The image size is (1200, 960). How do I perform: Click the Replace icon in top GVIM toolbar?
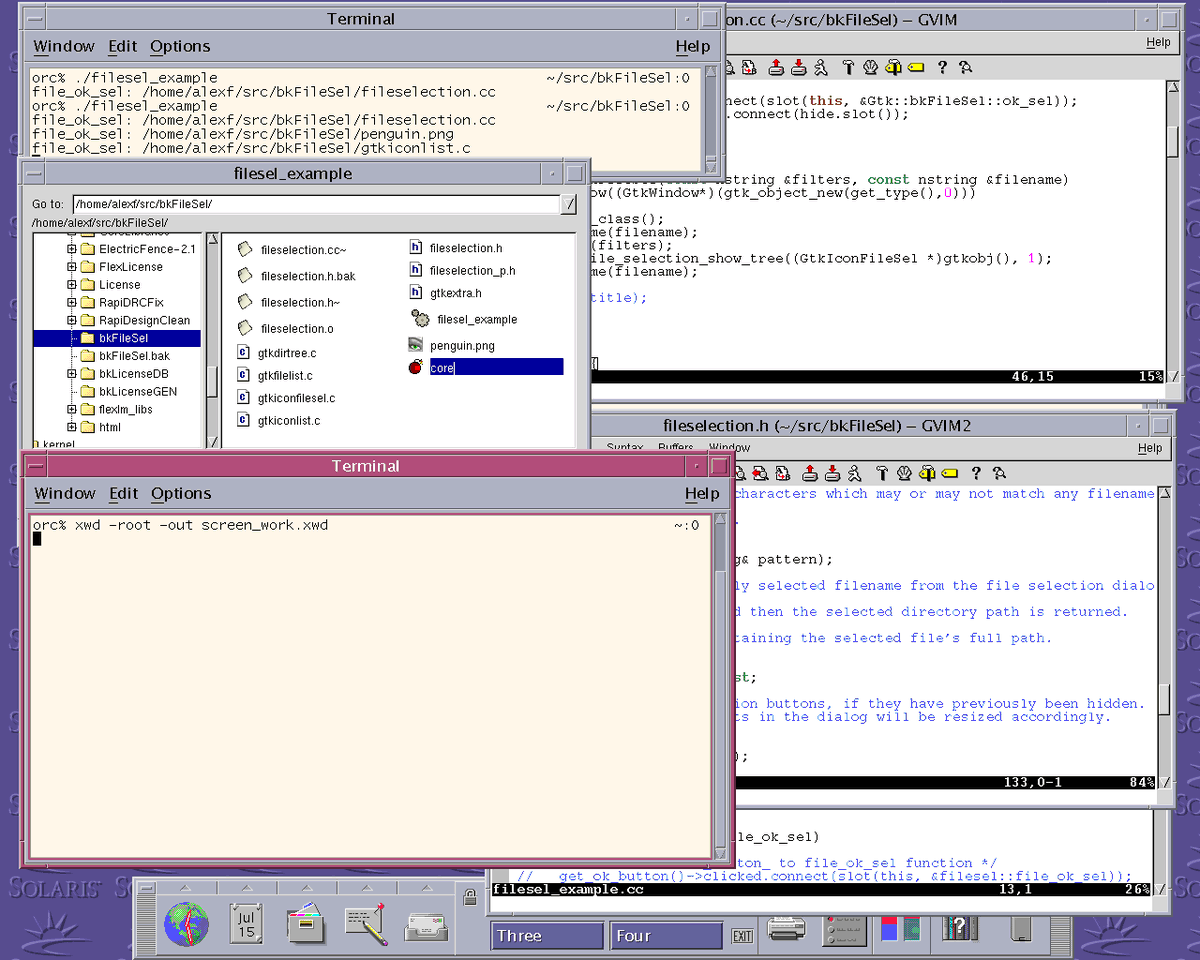(x=749, y=67)
